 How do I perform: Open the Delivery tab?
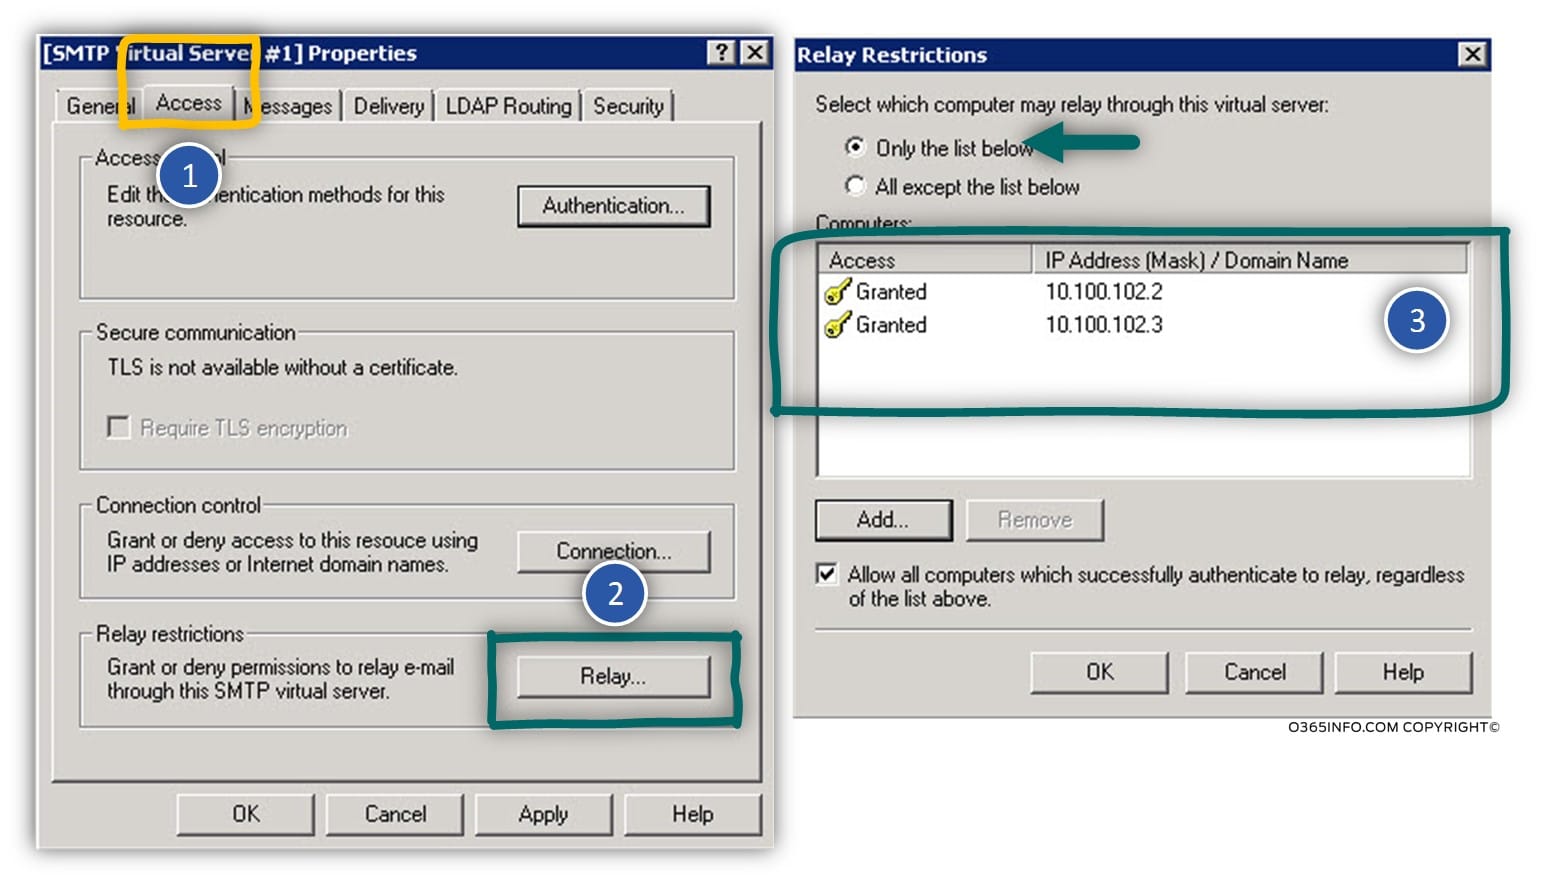coord(389,106)
